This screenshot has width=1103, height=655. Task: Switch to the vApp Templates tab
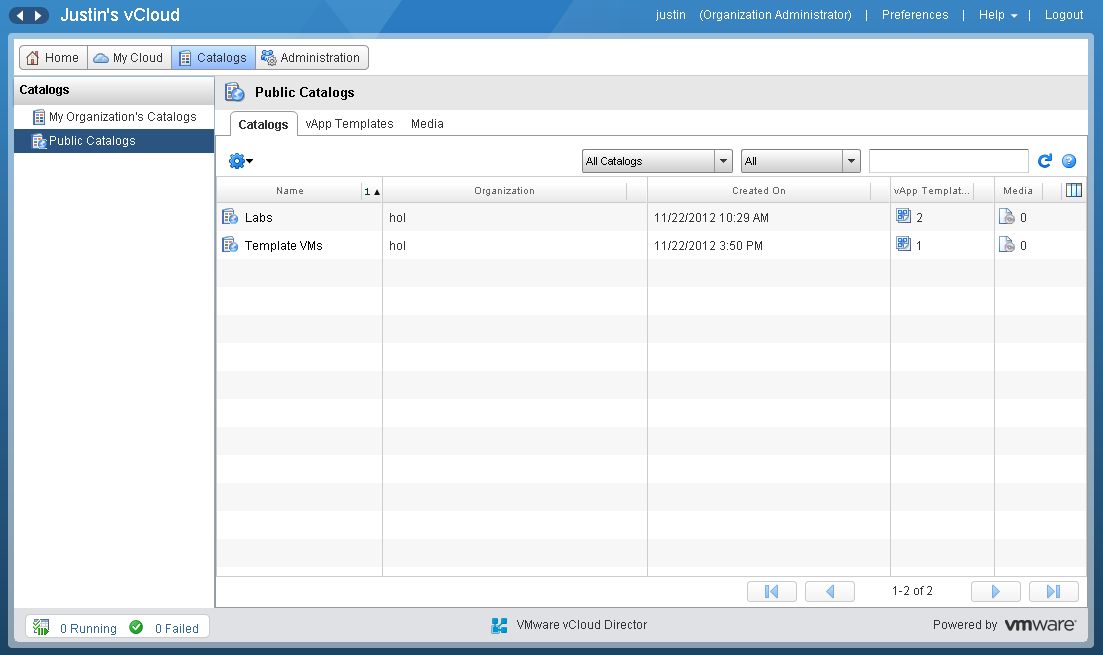click(x=350, y=124)
